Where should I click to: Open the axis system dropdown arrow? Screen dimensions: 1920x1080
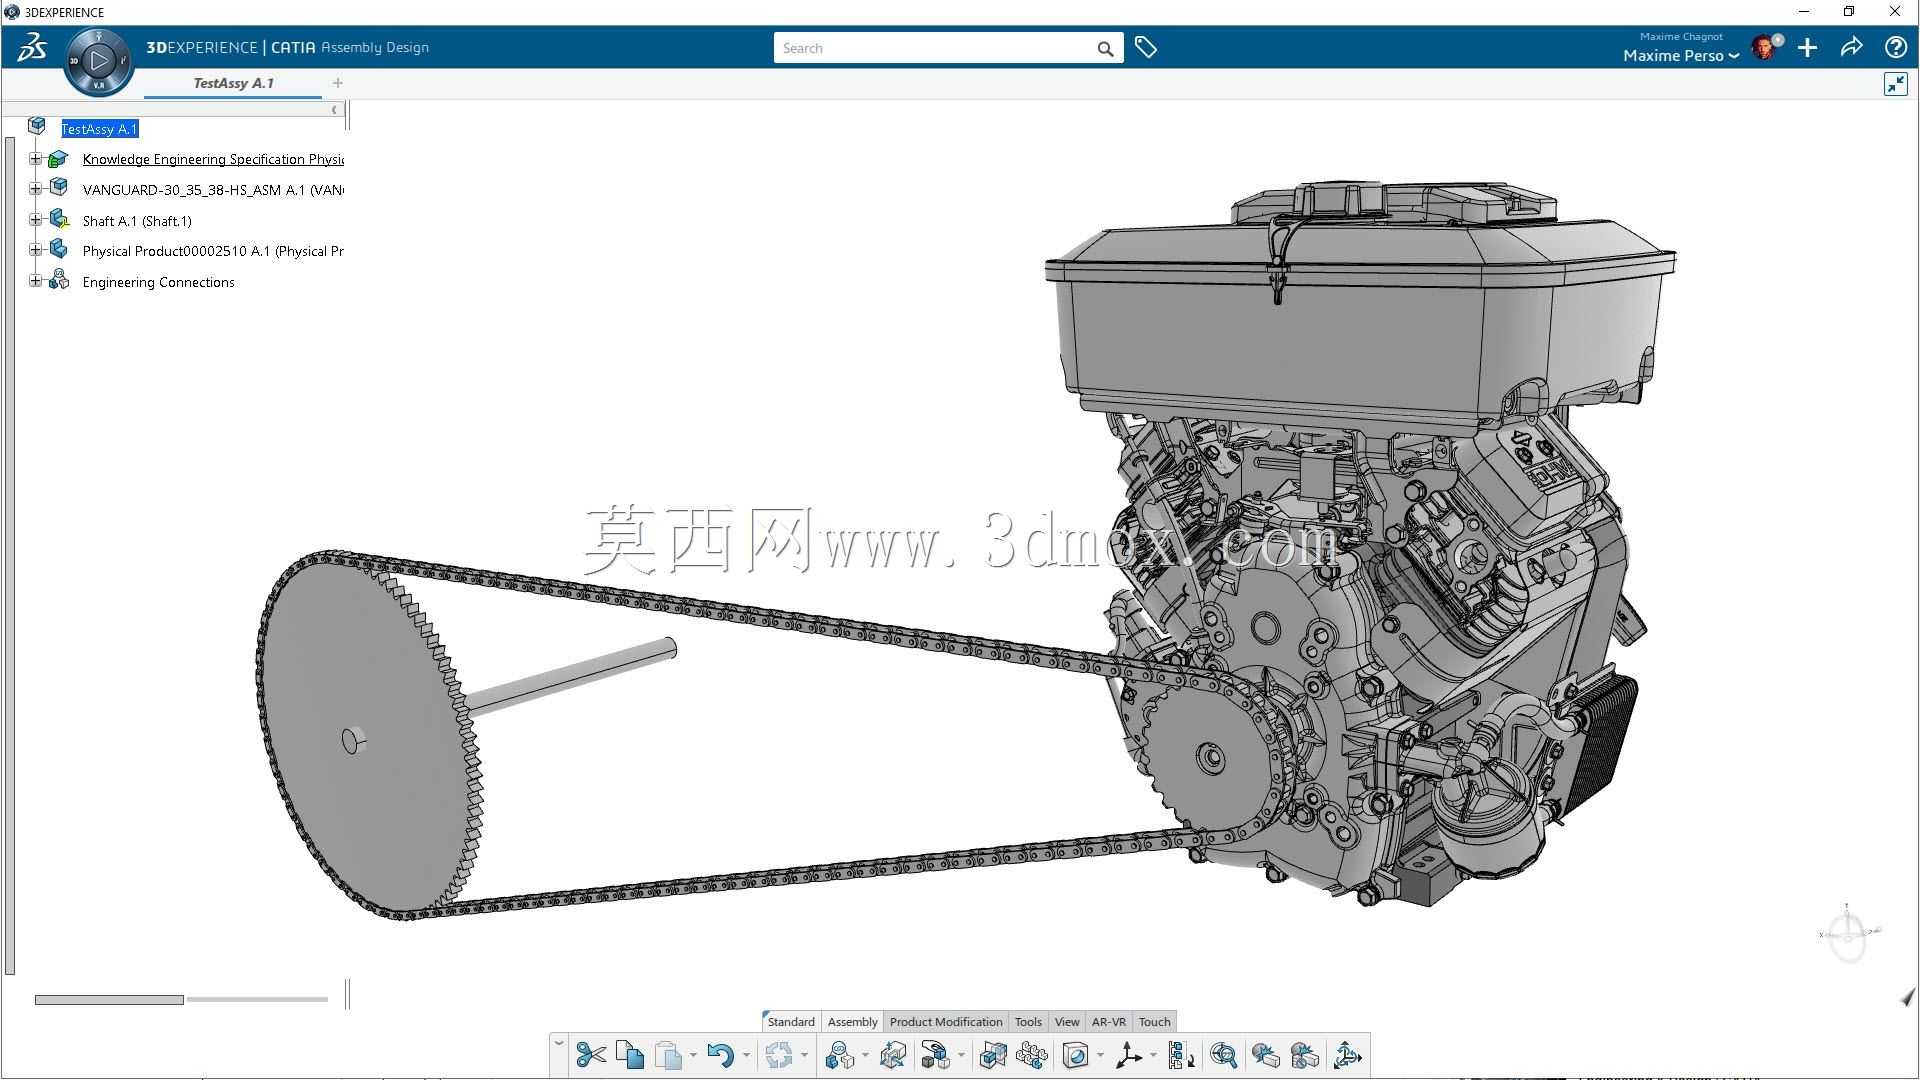click(1153, 1055)
